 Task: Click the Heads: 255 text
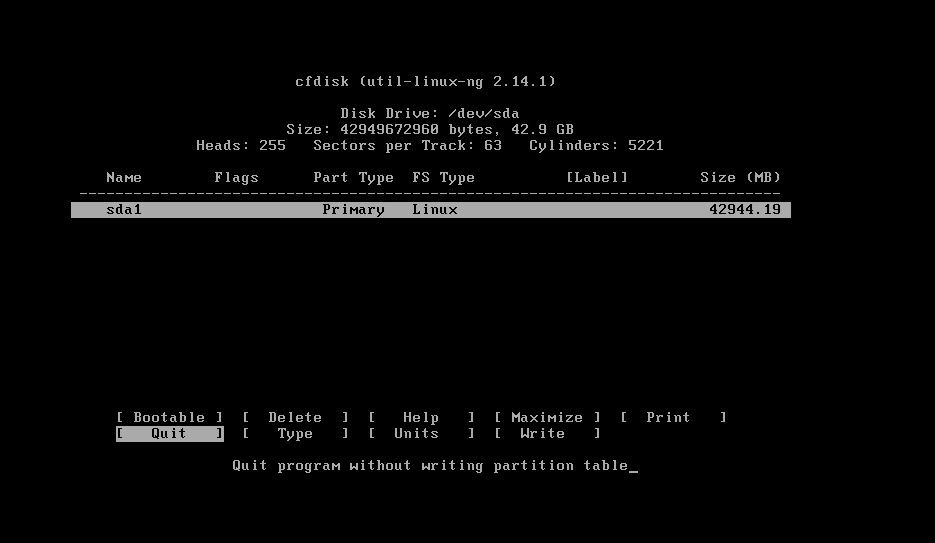(x=241, y=145)
